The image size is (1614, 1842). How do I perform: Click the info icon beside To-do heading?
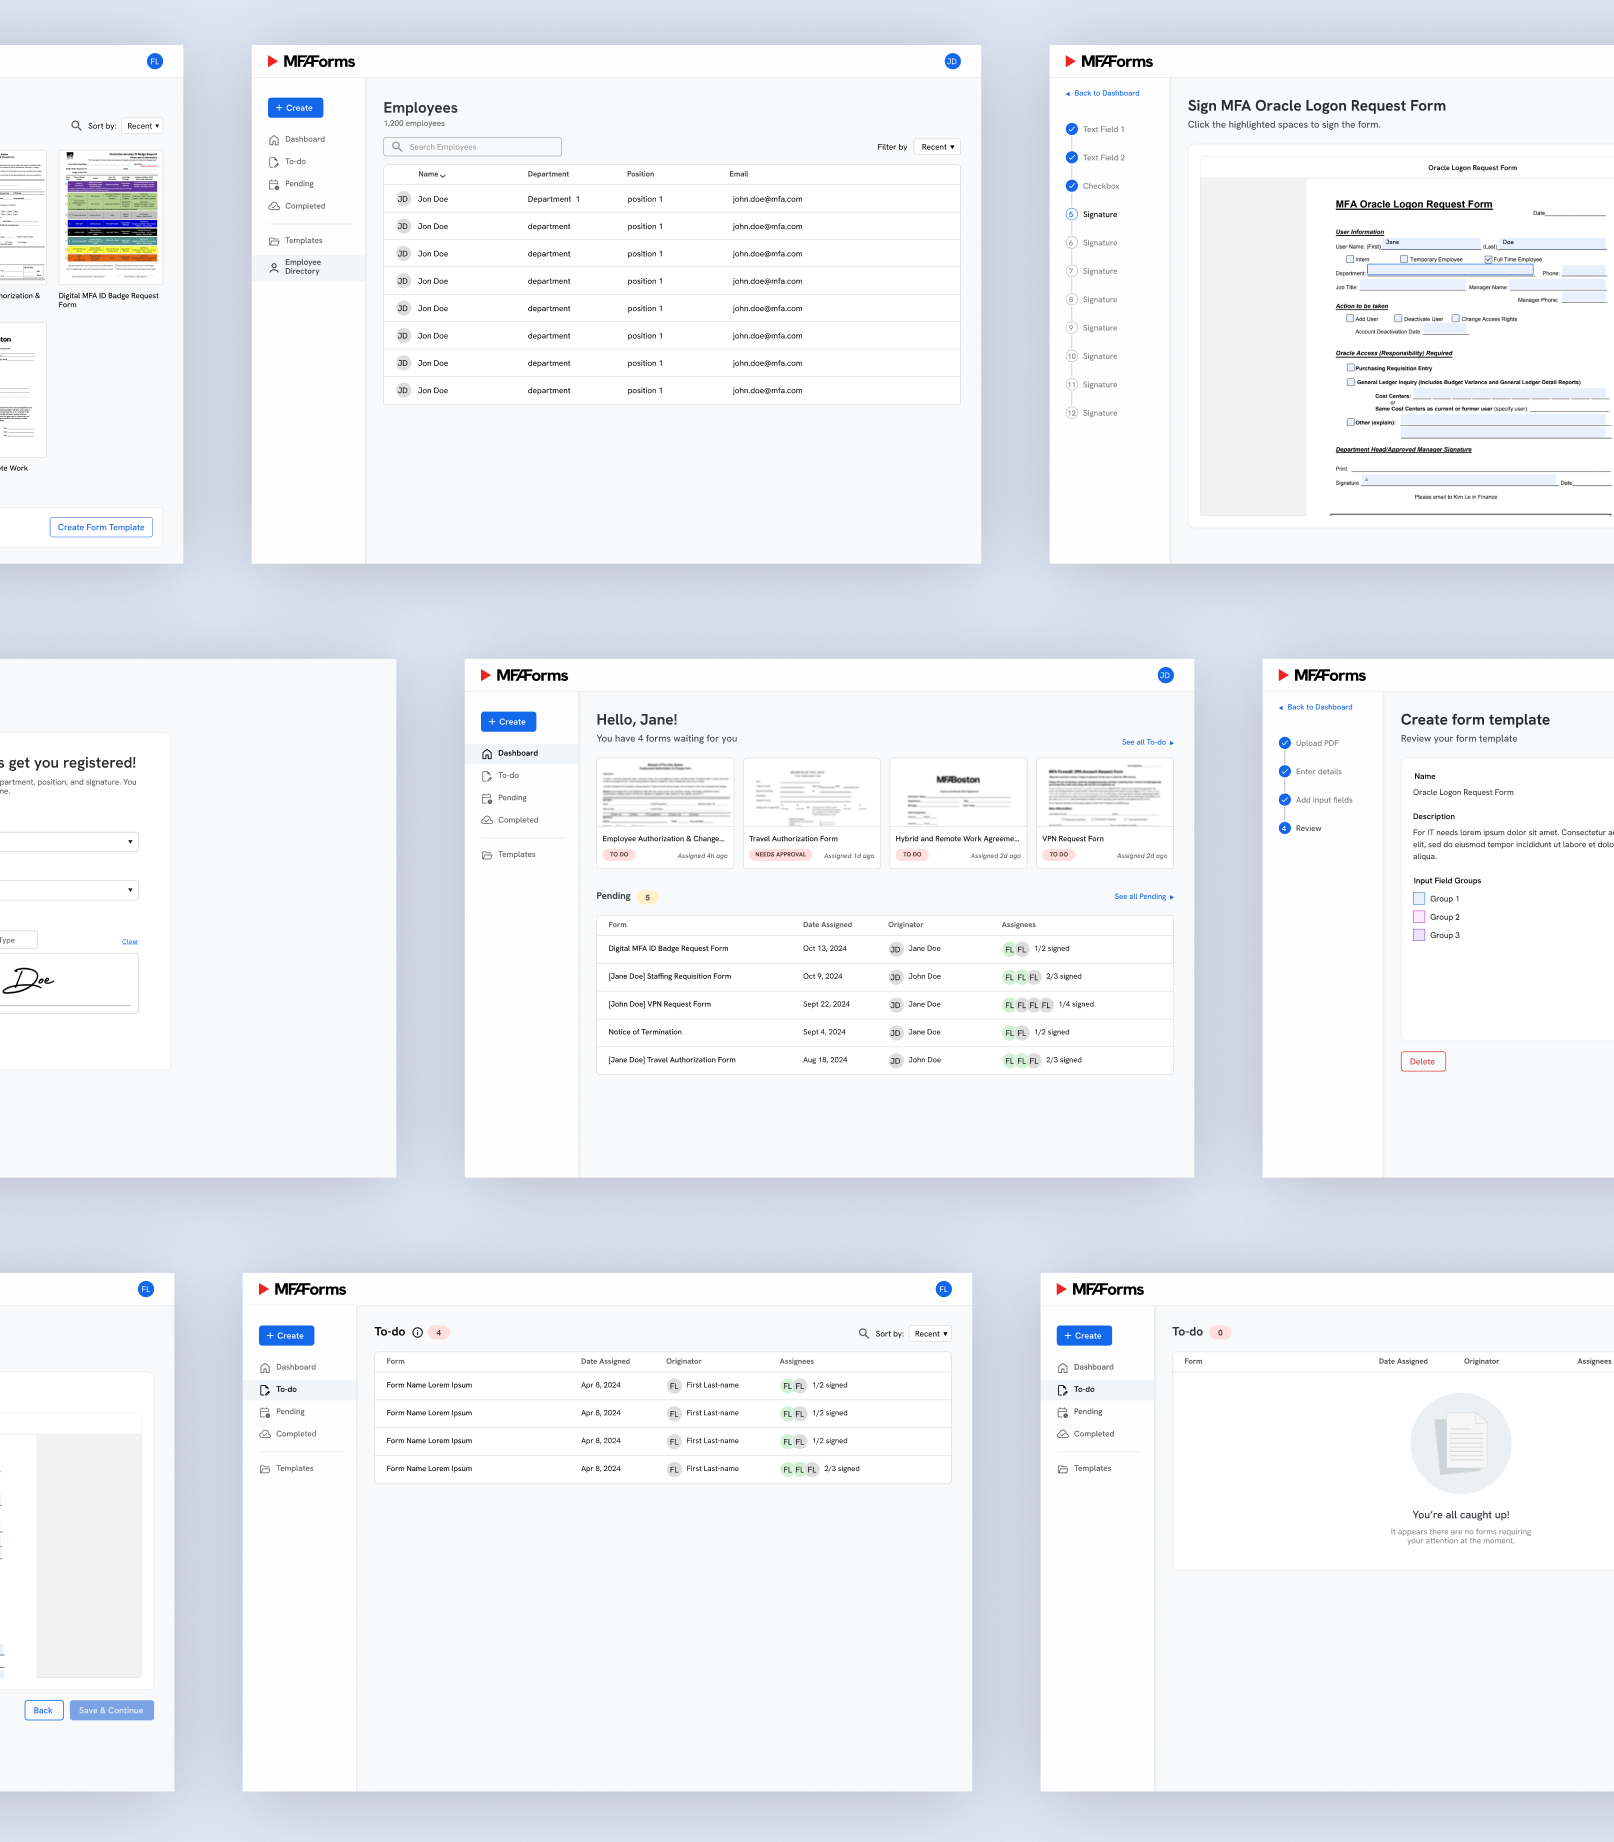click(418, 1332)
